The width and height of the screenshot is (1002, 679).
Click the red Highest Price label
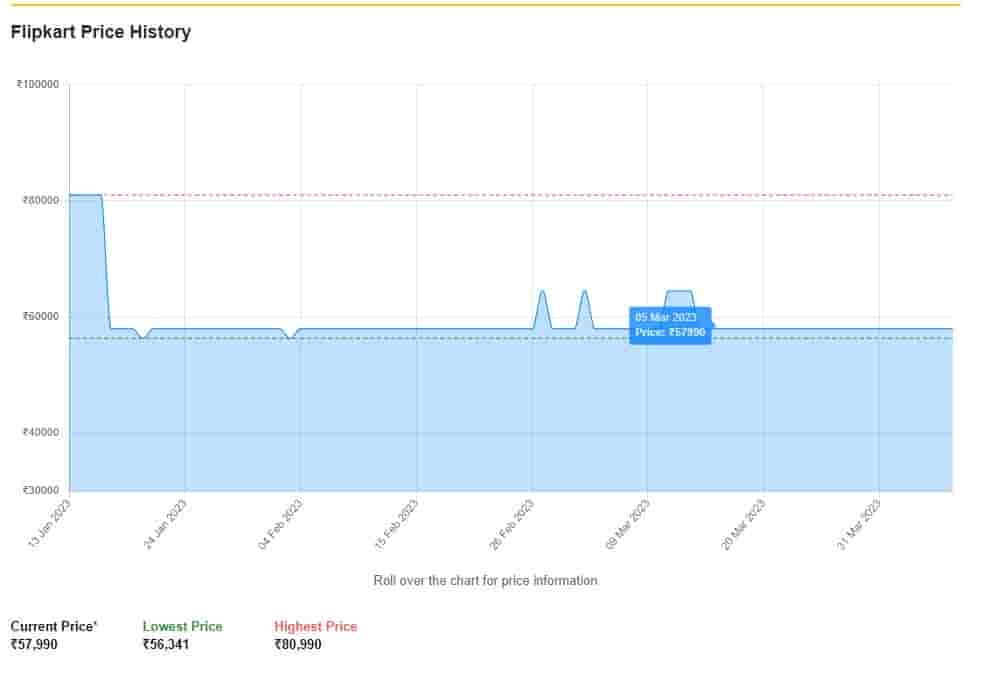coord(315,627)
